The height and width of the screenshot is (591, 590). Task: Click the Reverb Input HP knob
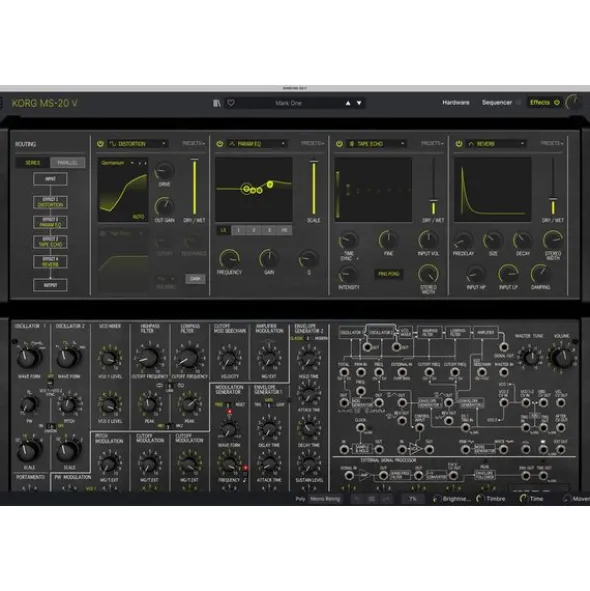[x=476, y=274]
